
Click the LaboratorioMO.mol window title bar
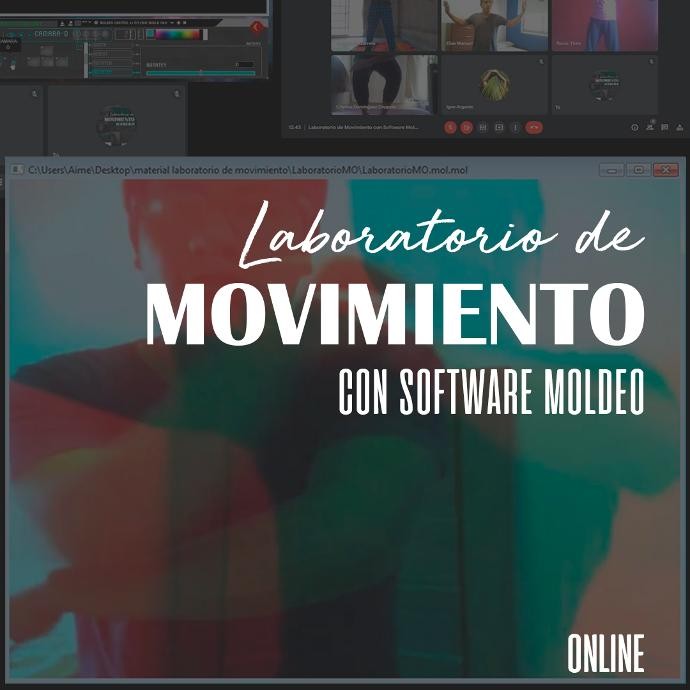300,170
